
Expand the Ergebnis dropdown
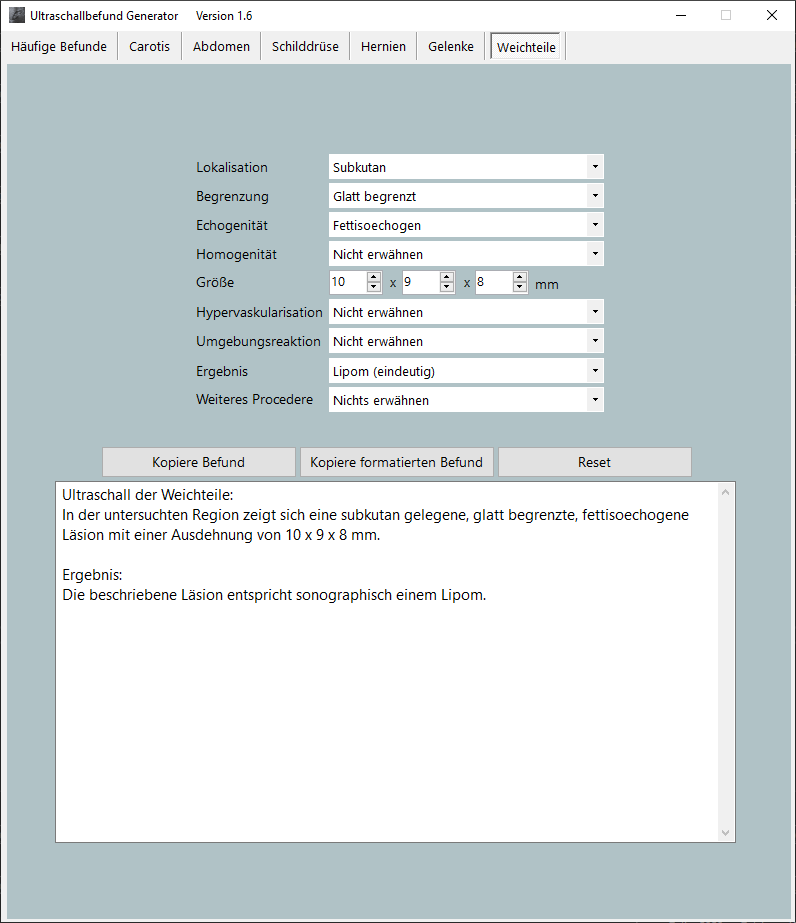(x=595, y=371)
